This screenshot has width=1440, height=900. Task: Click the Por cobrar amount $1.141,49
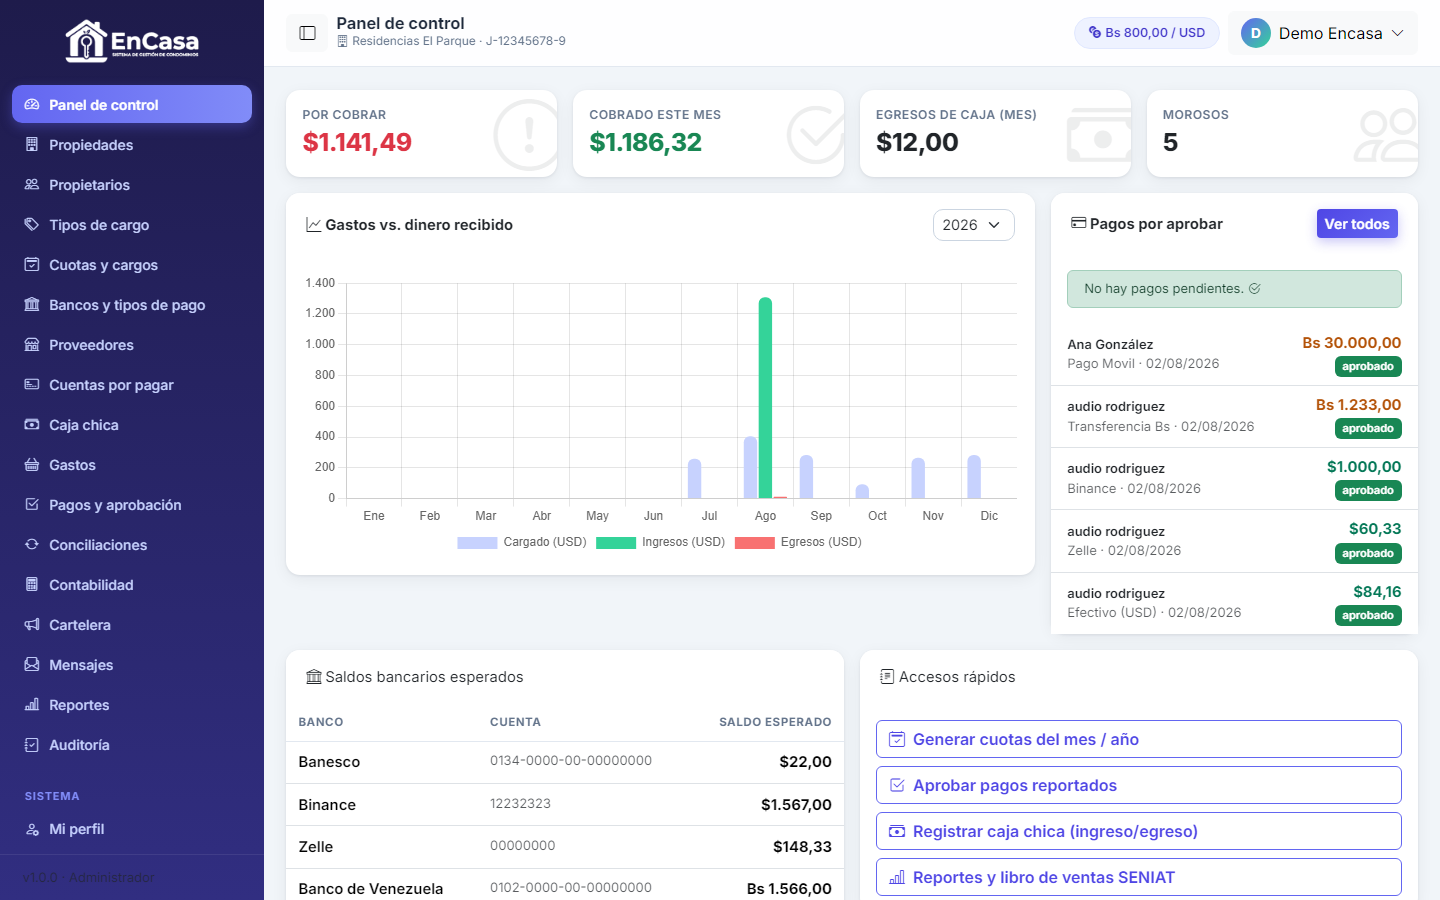click(x=357, y=142)
